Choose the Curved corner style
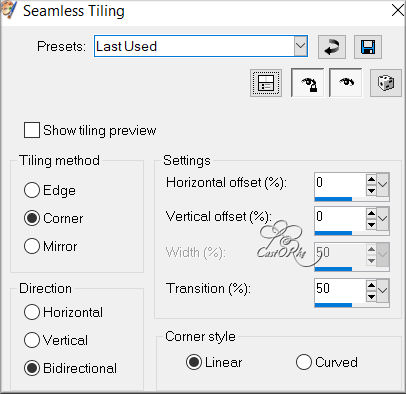 click(304, 362)
